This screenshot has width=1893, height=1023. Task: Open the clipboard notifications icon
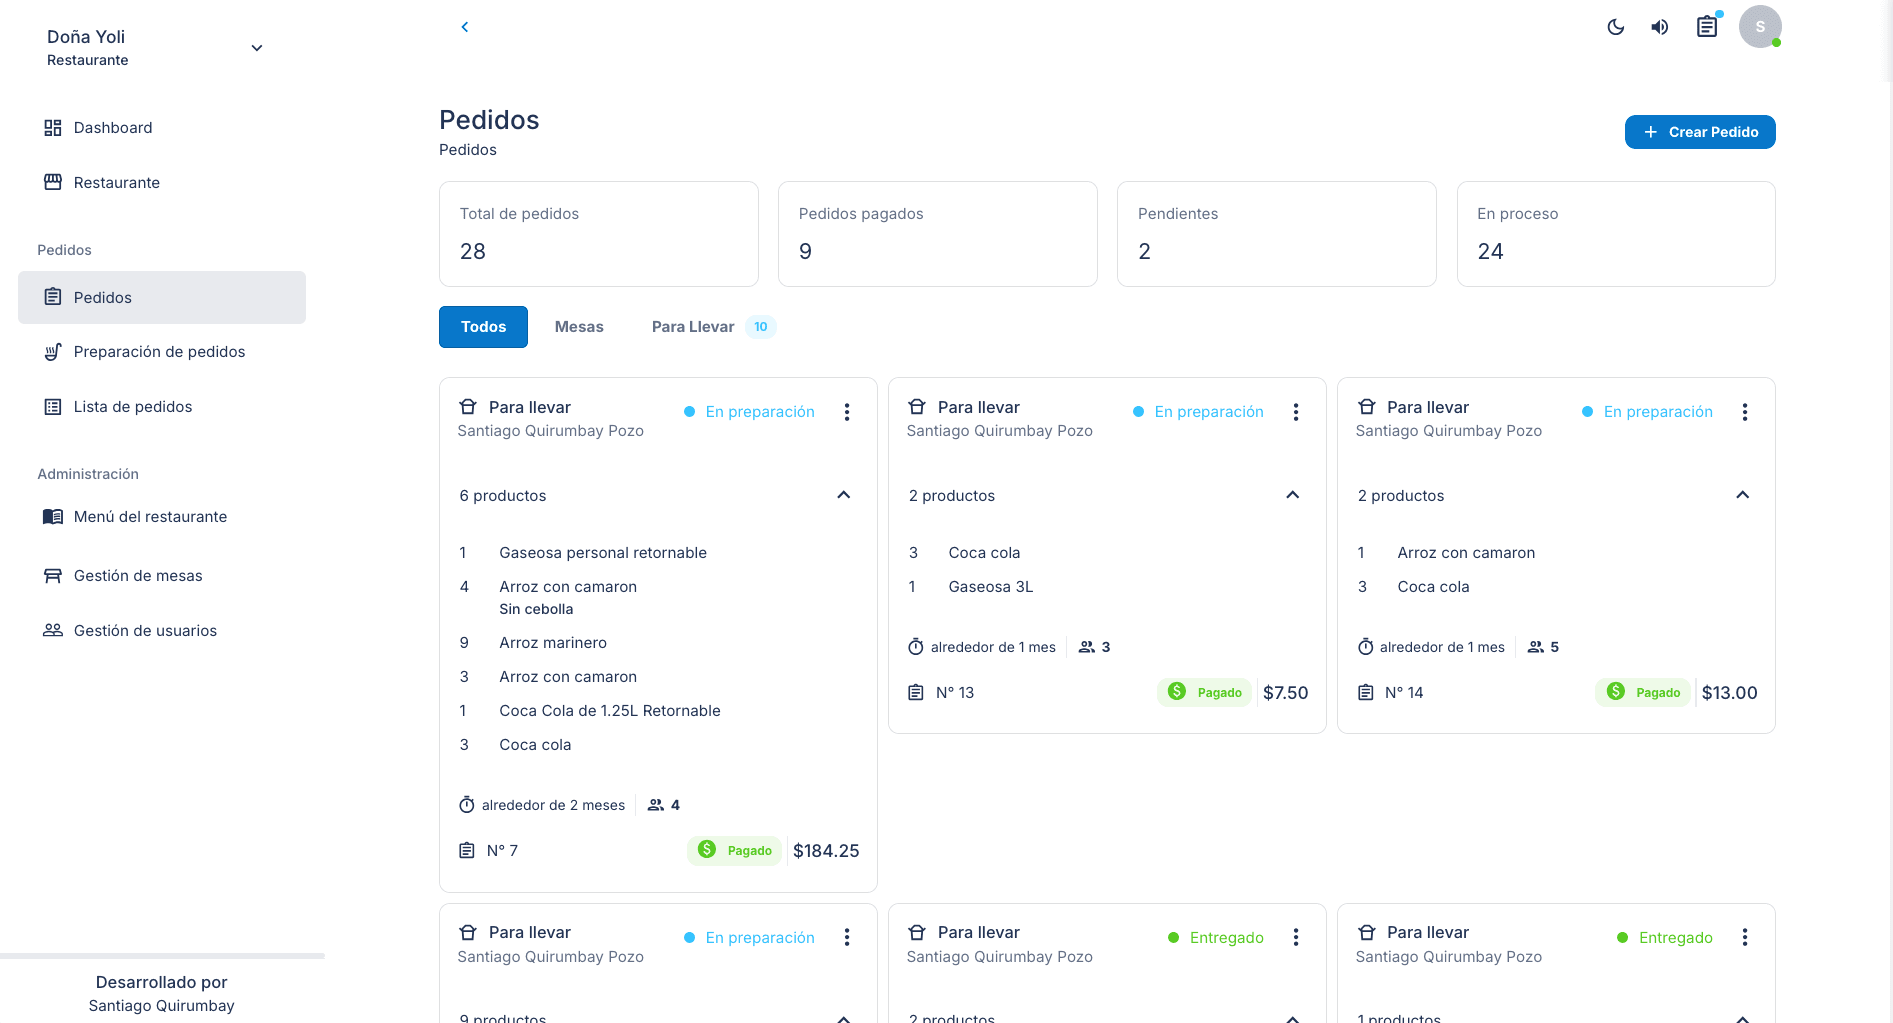[1707, 27]
